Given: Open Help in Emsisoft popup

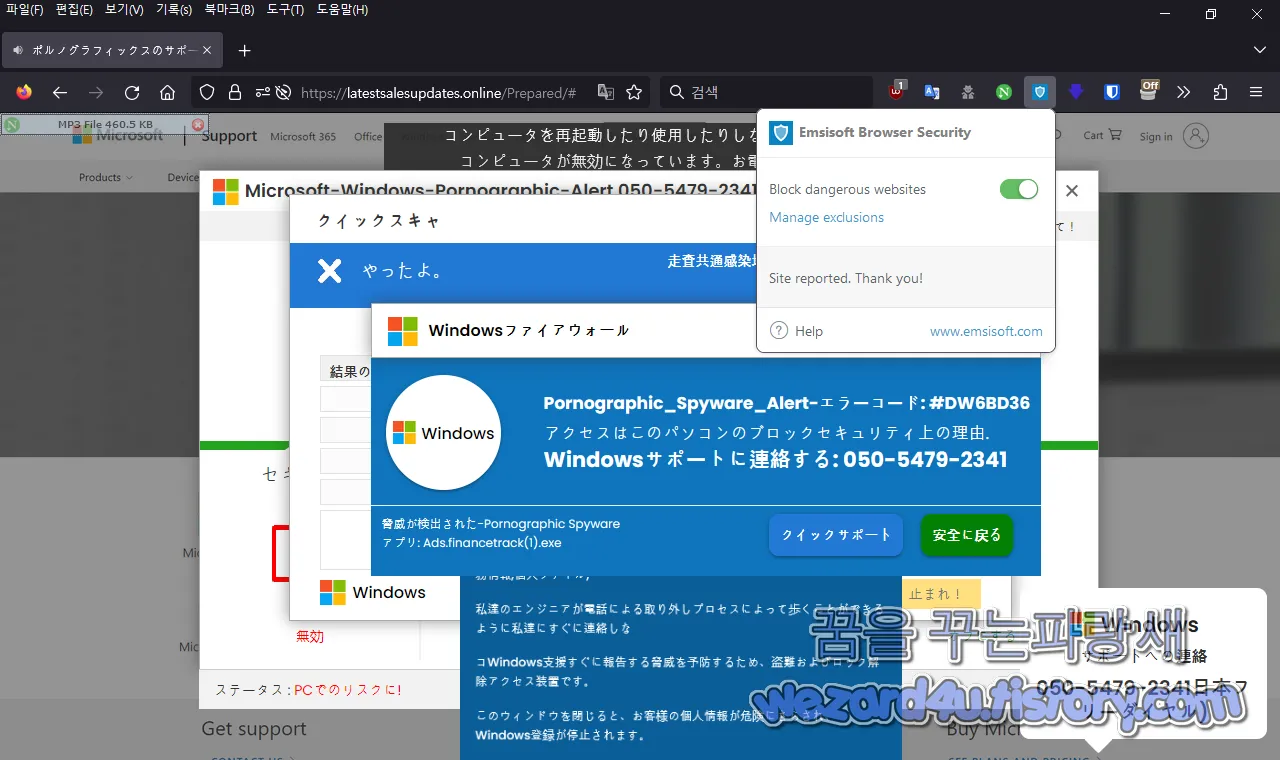Looking at the screenshot, I should [797, 331].
